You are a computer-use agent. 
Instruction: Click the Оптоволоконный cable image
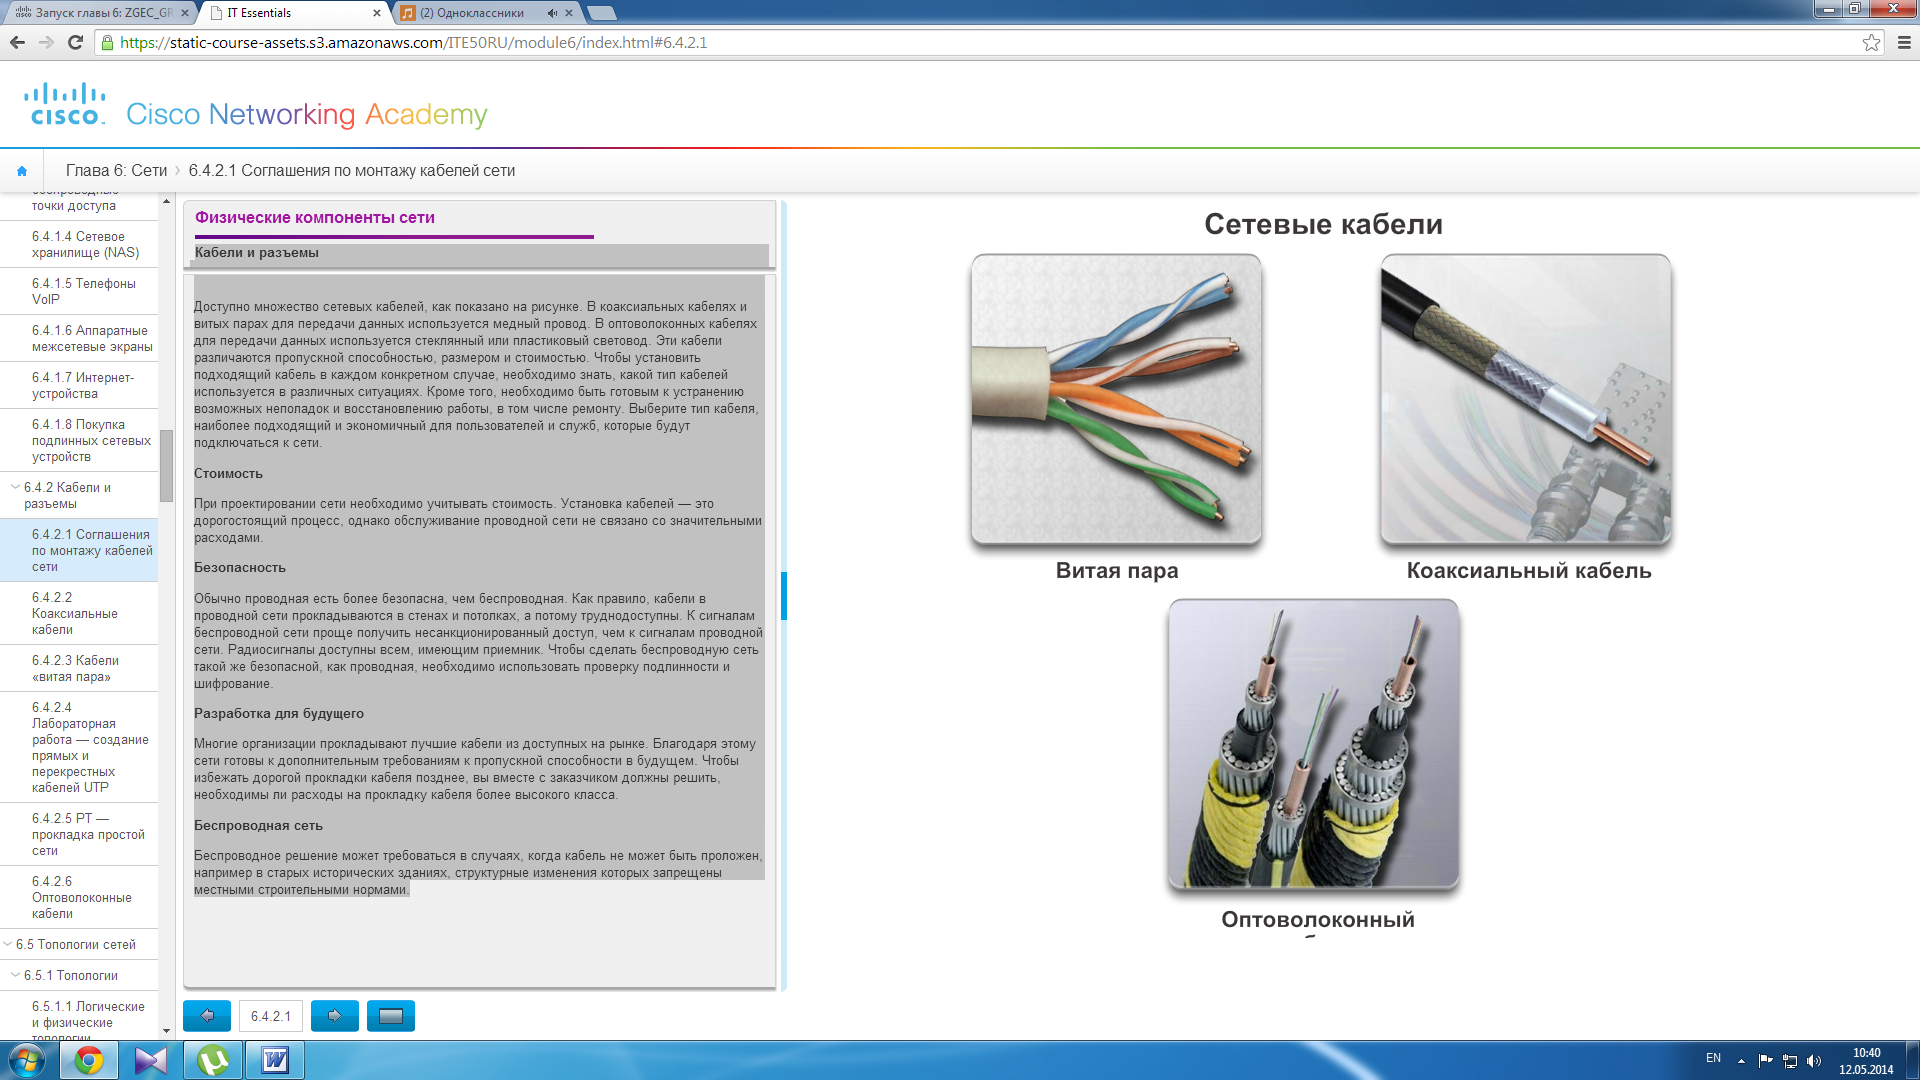[1314, 744]
